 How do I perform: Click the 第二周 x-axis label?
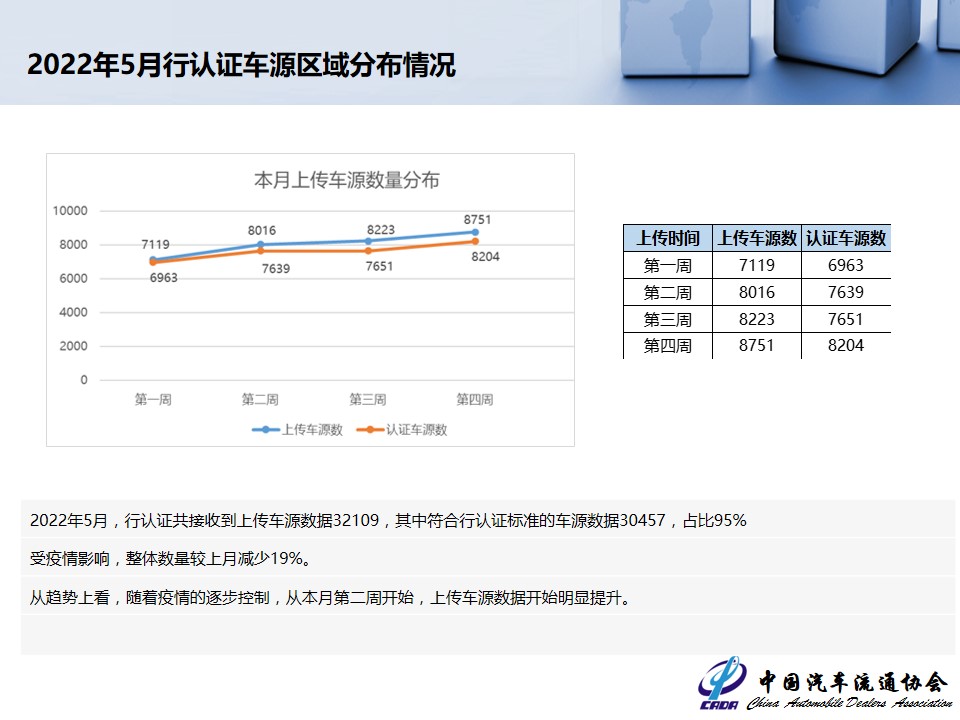[x=260, y=400]
